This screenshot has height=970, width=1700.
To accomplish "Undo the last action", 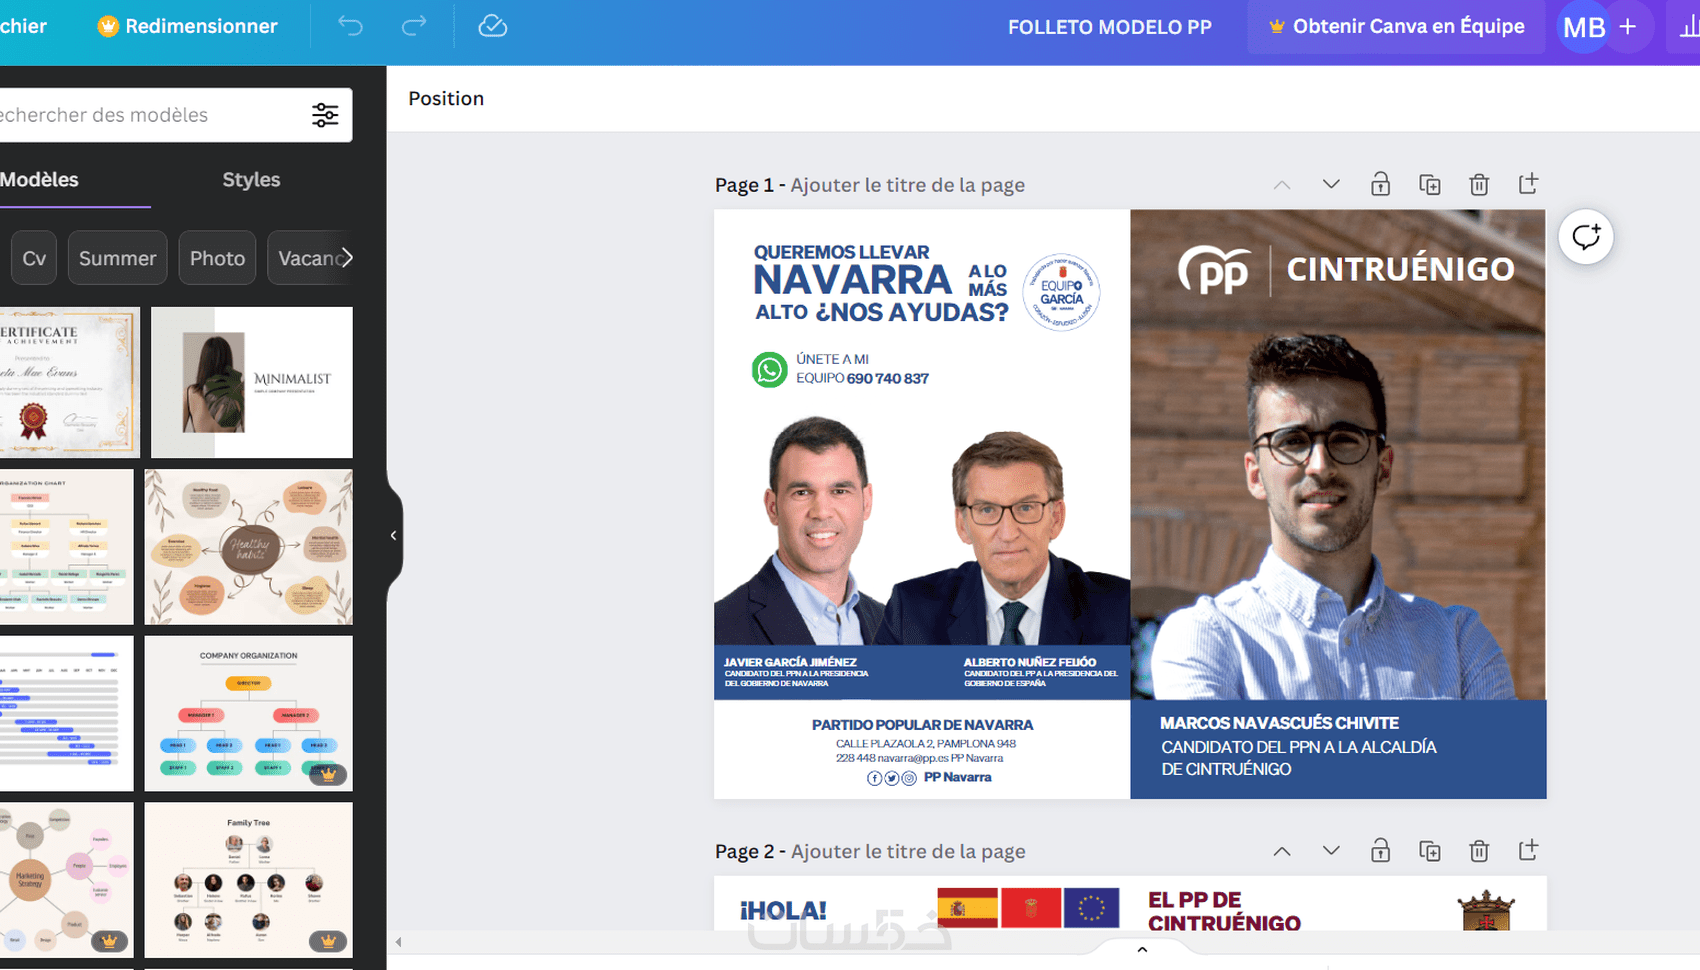I will pyautogui.click(x=350, y=26).
